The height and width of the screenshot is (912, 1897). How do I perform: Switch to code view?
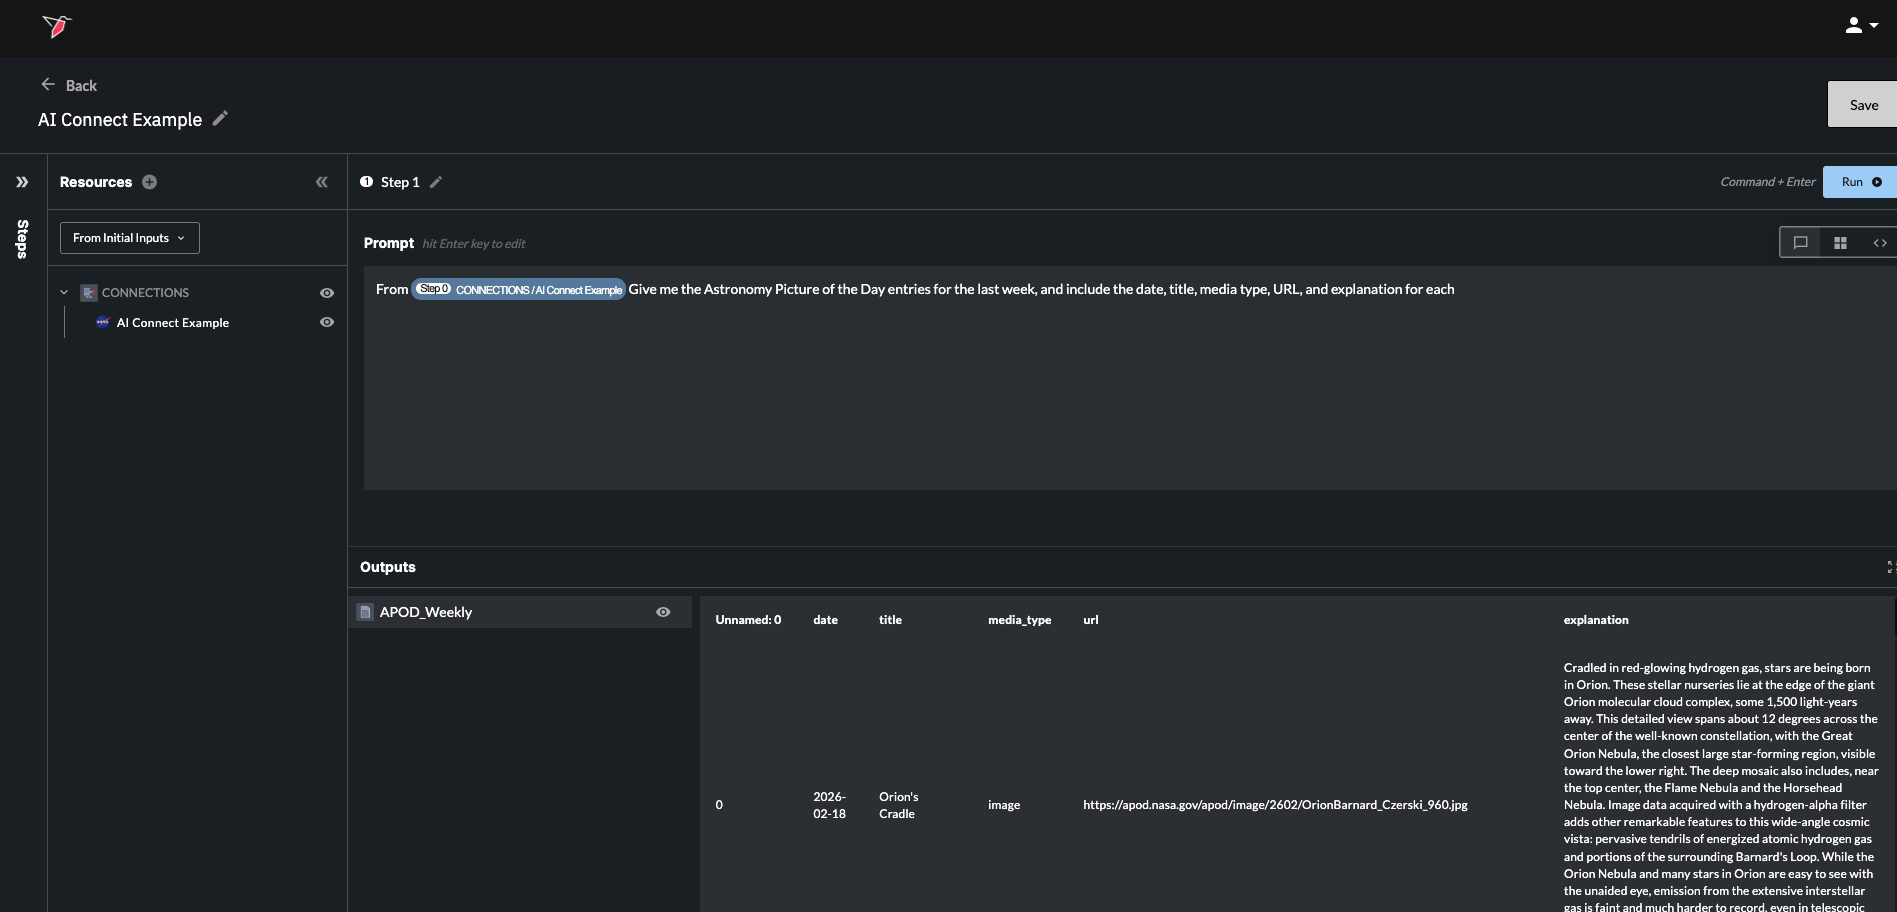click(x=1879, y=243)
